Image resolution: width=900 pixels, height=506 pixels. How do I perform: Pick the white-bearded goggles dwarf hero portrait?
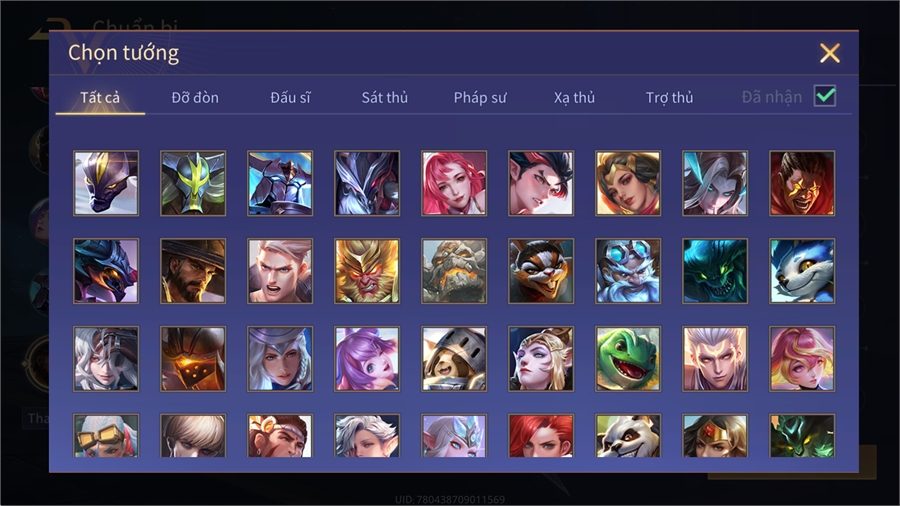point(628,271)
